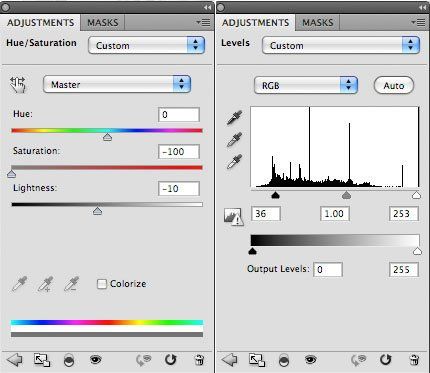Reset Hue/Saturation adjustment to defaults
430x373 pixels.
pyautogui.click(x=171, y=360)
